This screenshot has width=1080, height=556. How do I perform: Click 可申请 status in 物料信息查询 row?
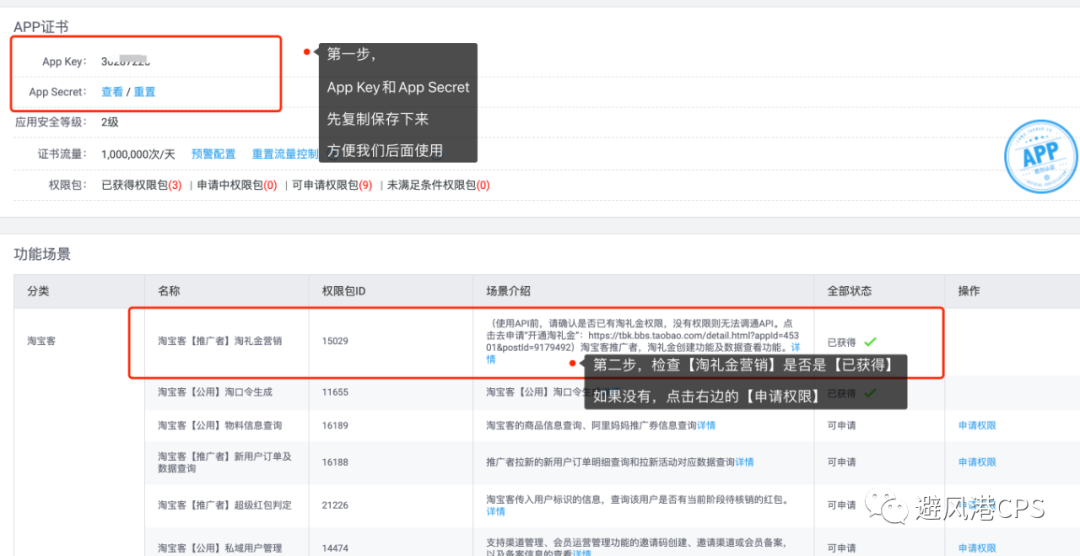(x=841, y=425)
